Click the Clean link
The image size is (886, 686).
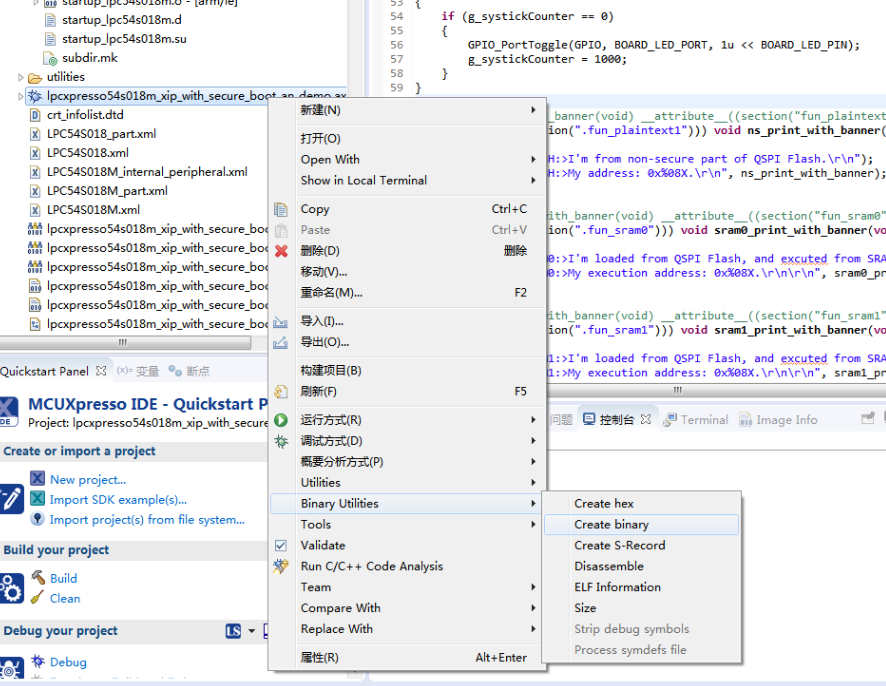[x=65, y=598]
